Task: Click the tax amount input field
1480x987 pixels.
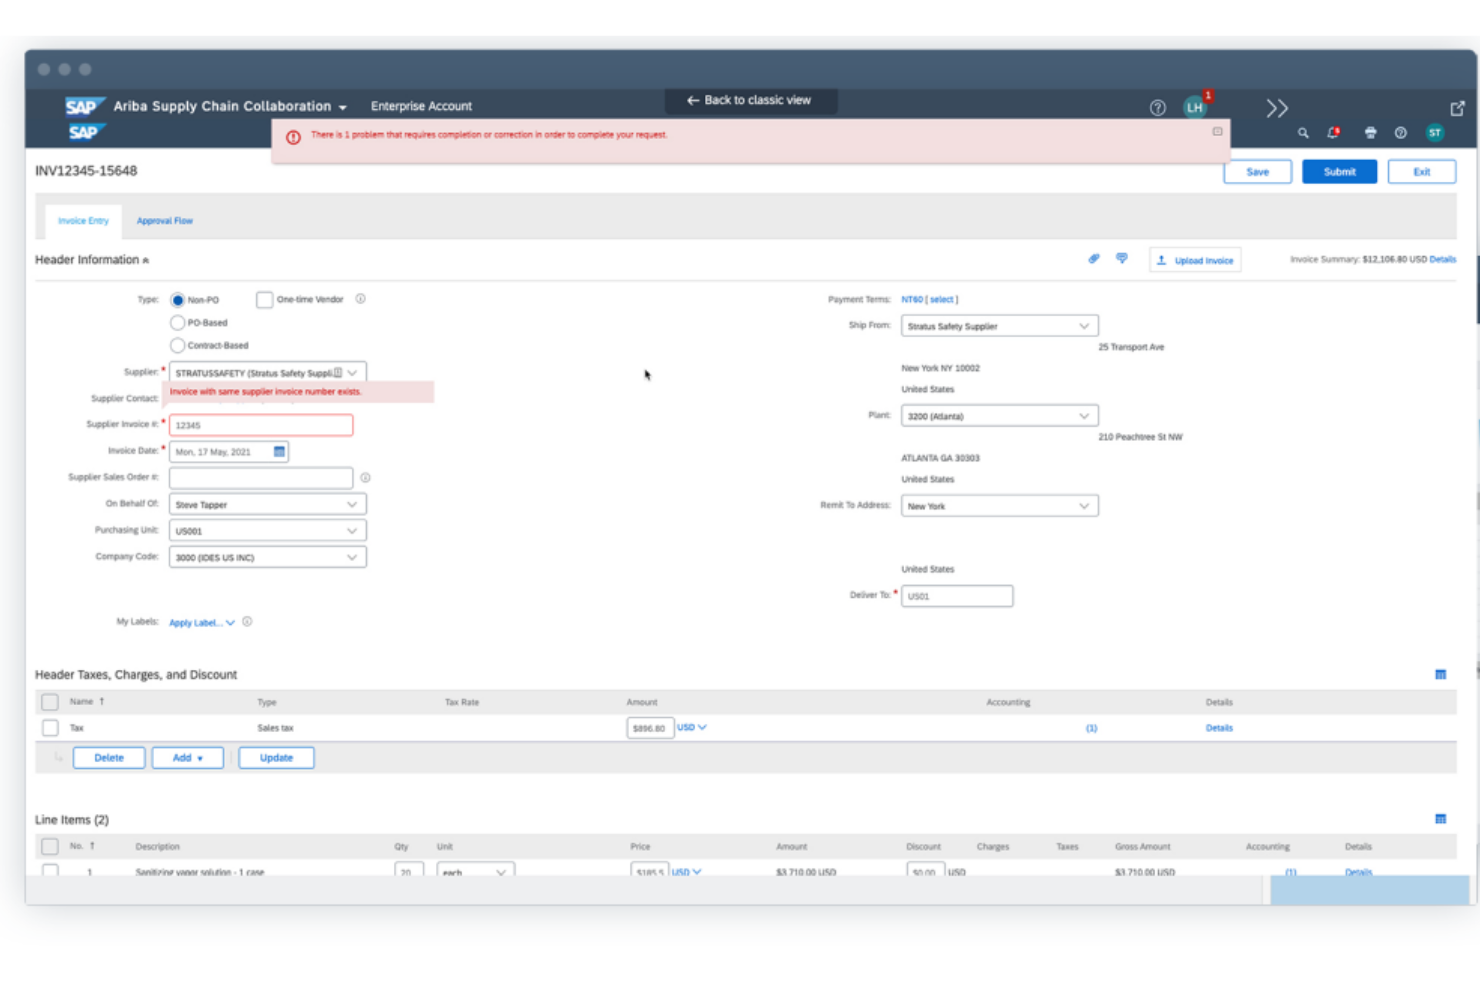Action: point(650,728)
